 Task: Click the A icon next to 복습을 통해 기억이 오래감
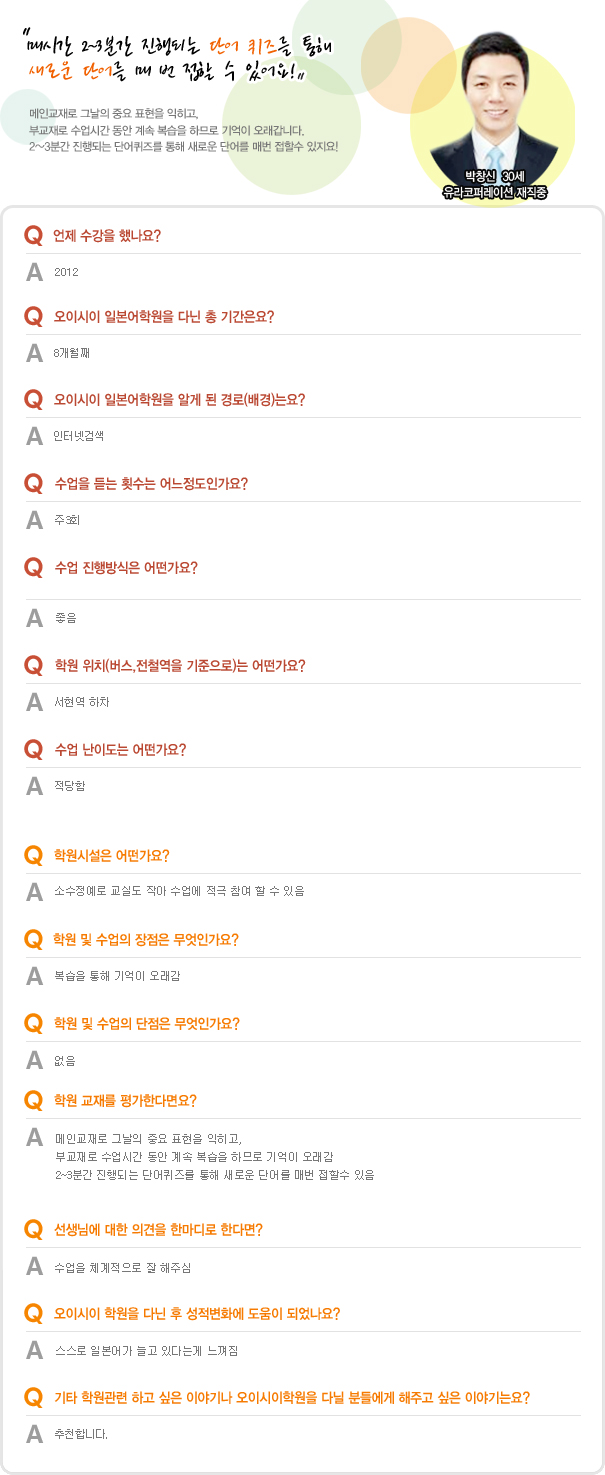click(x=34, y=975)
